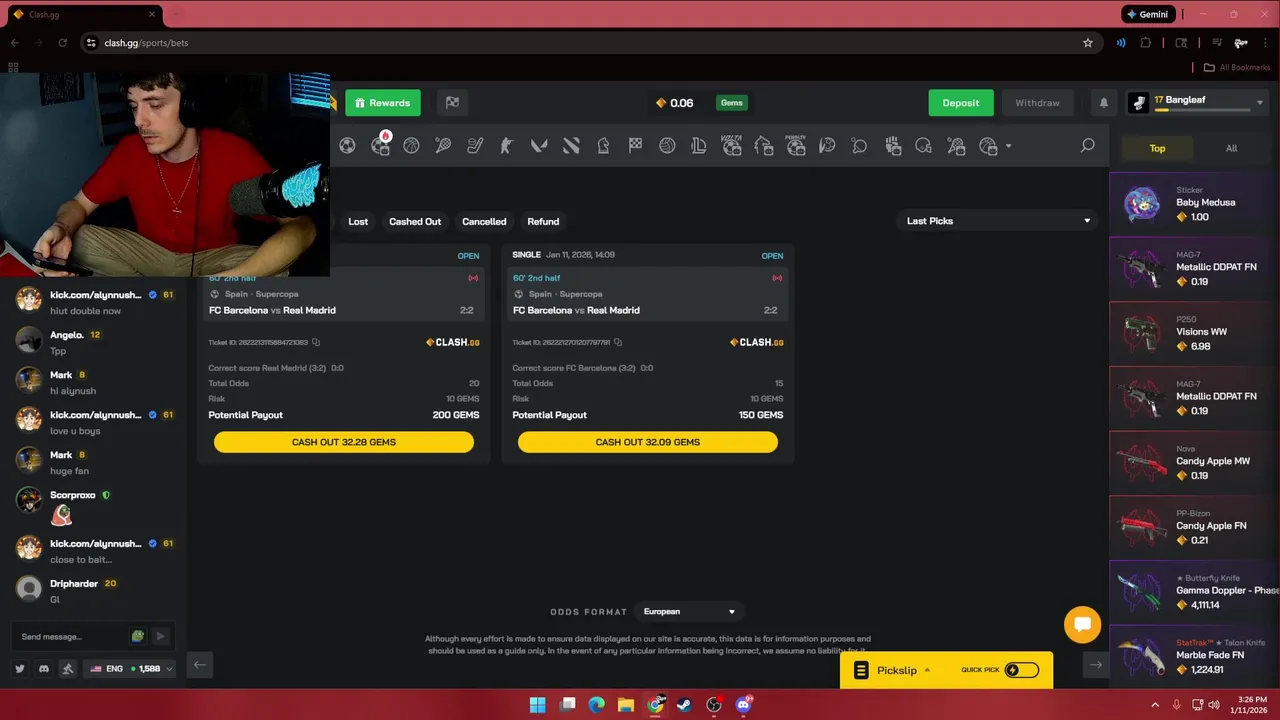Select the Butterfly Knife Gamma Doppler item

click(x=1194, y=591)
